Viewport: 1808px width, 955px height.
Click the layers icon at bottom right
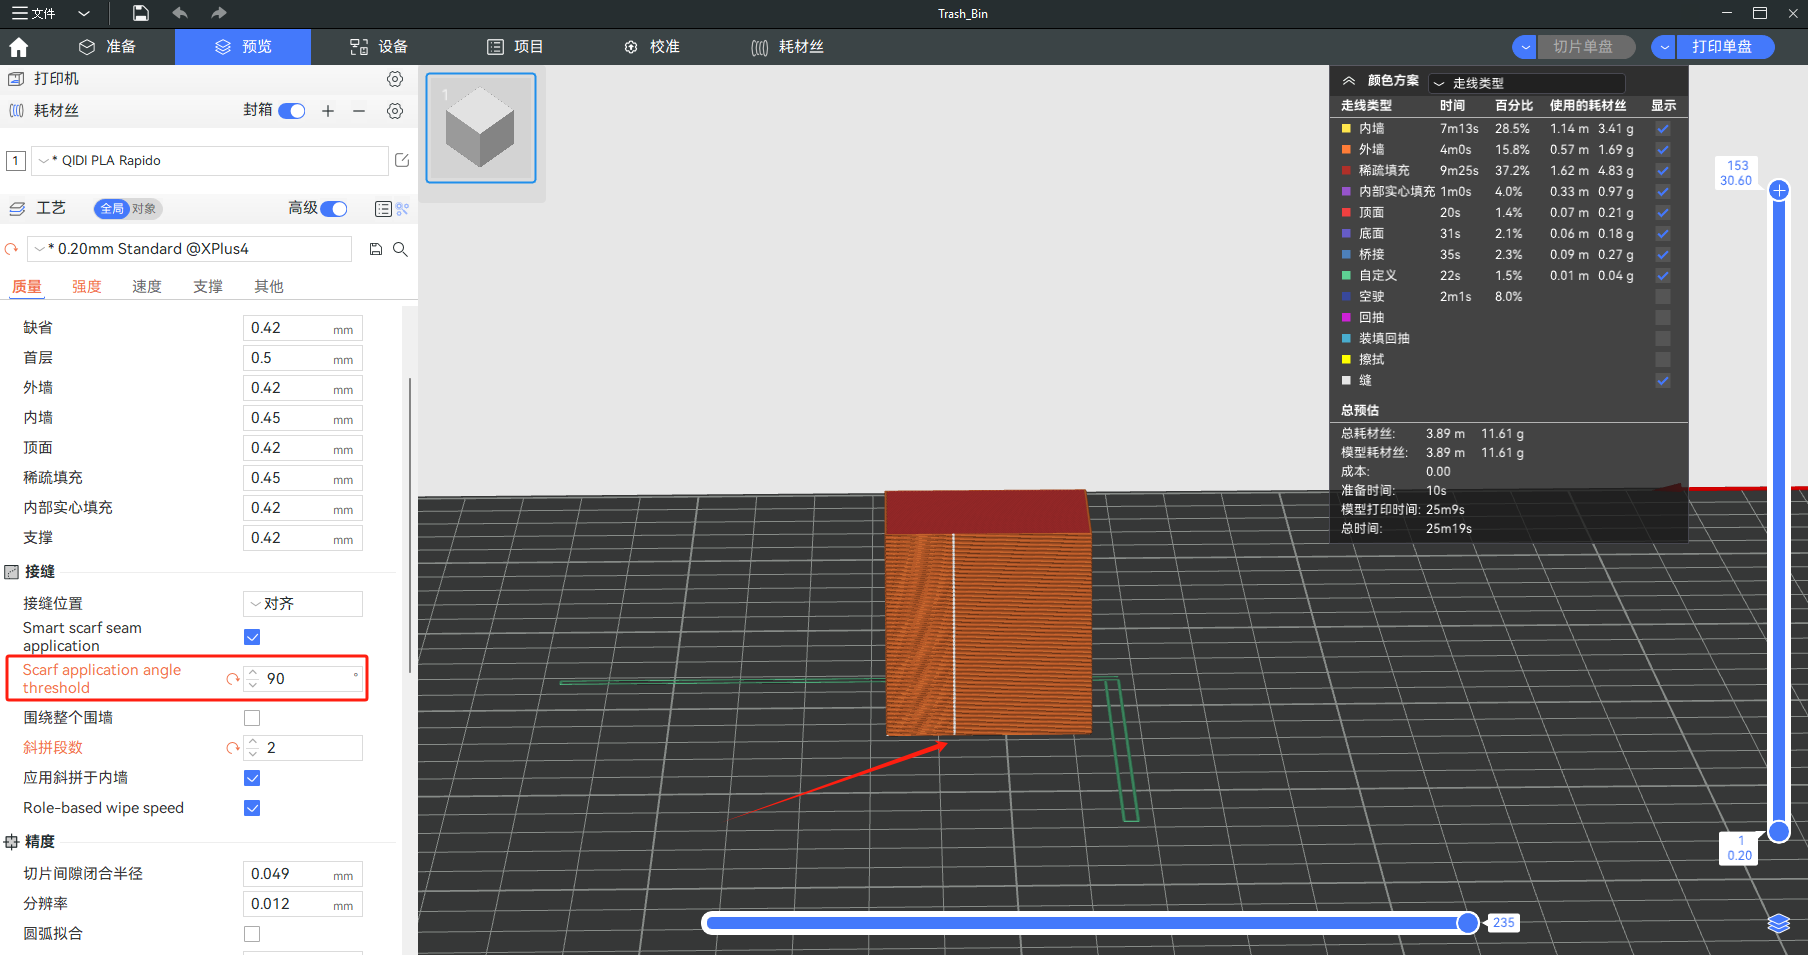pyautogui.click(x=1778, y=923)
